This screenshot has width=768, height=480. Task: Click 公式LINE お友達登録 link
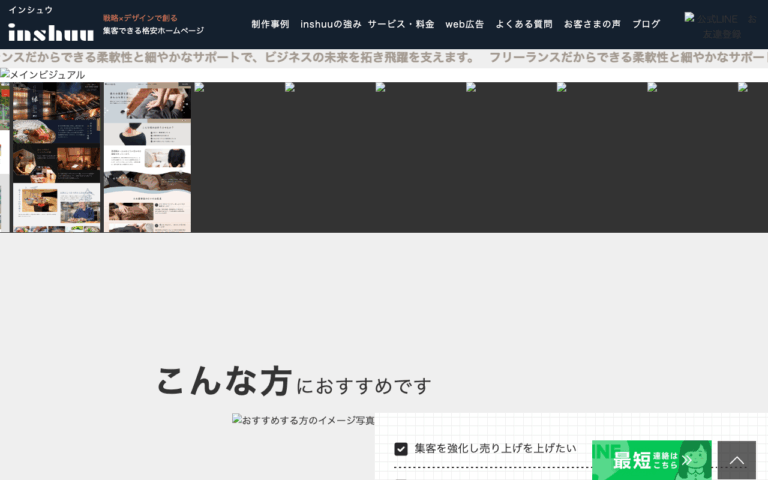pyautogui.click(x=721, y=26)
